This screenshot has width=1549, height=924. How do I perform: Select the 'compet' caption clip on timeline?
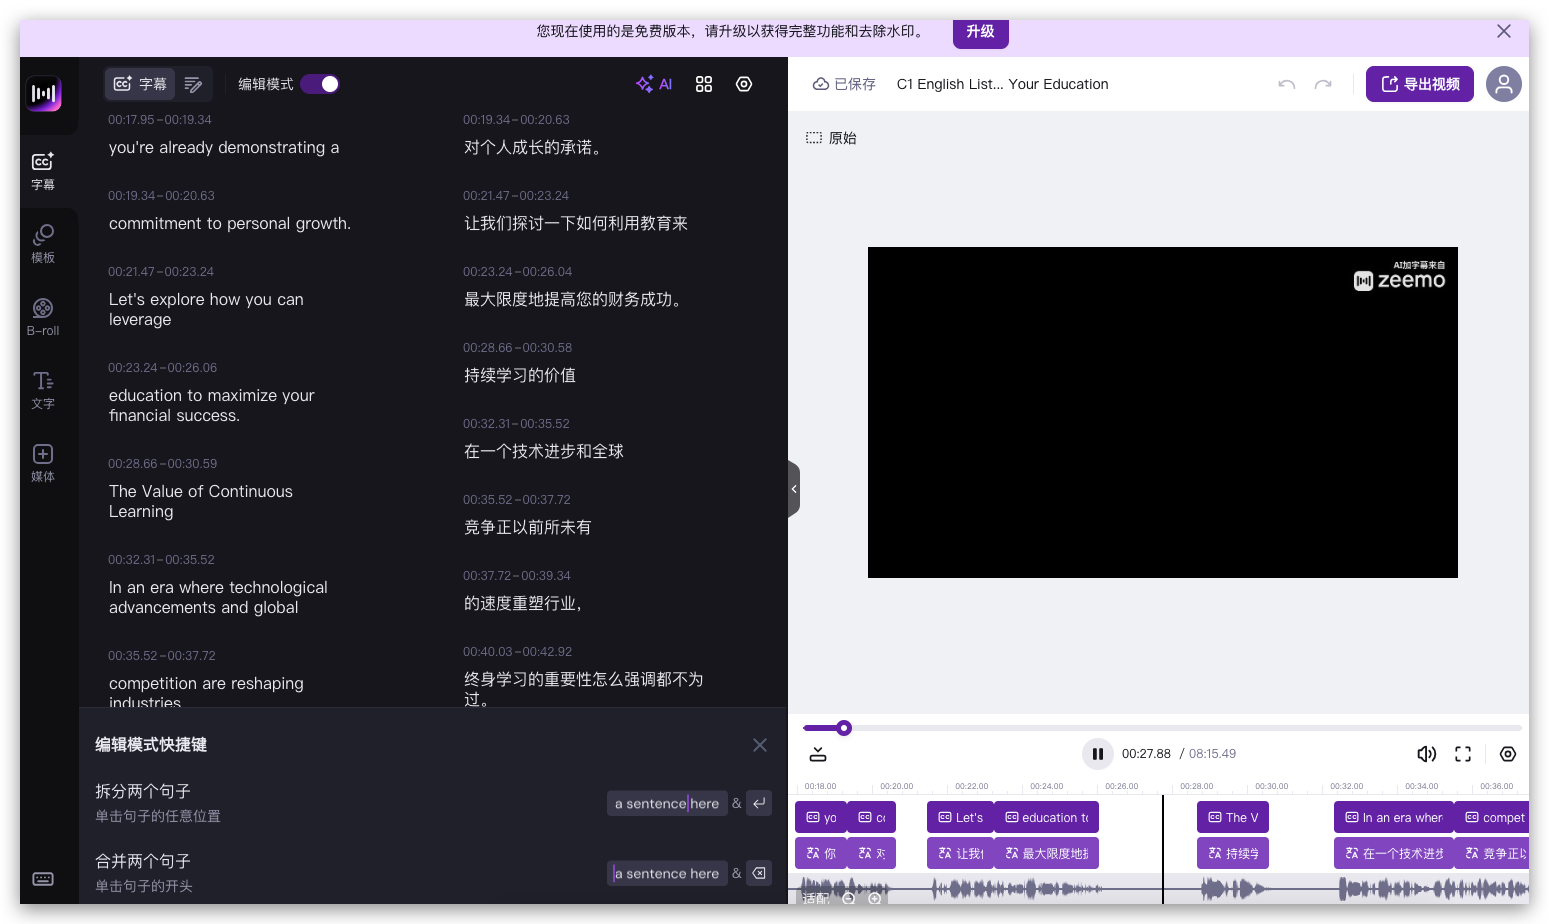(1492, 817)
